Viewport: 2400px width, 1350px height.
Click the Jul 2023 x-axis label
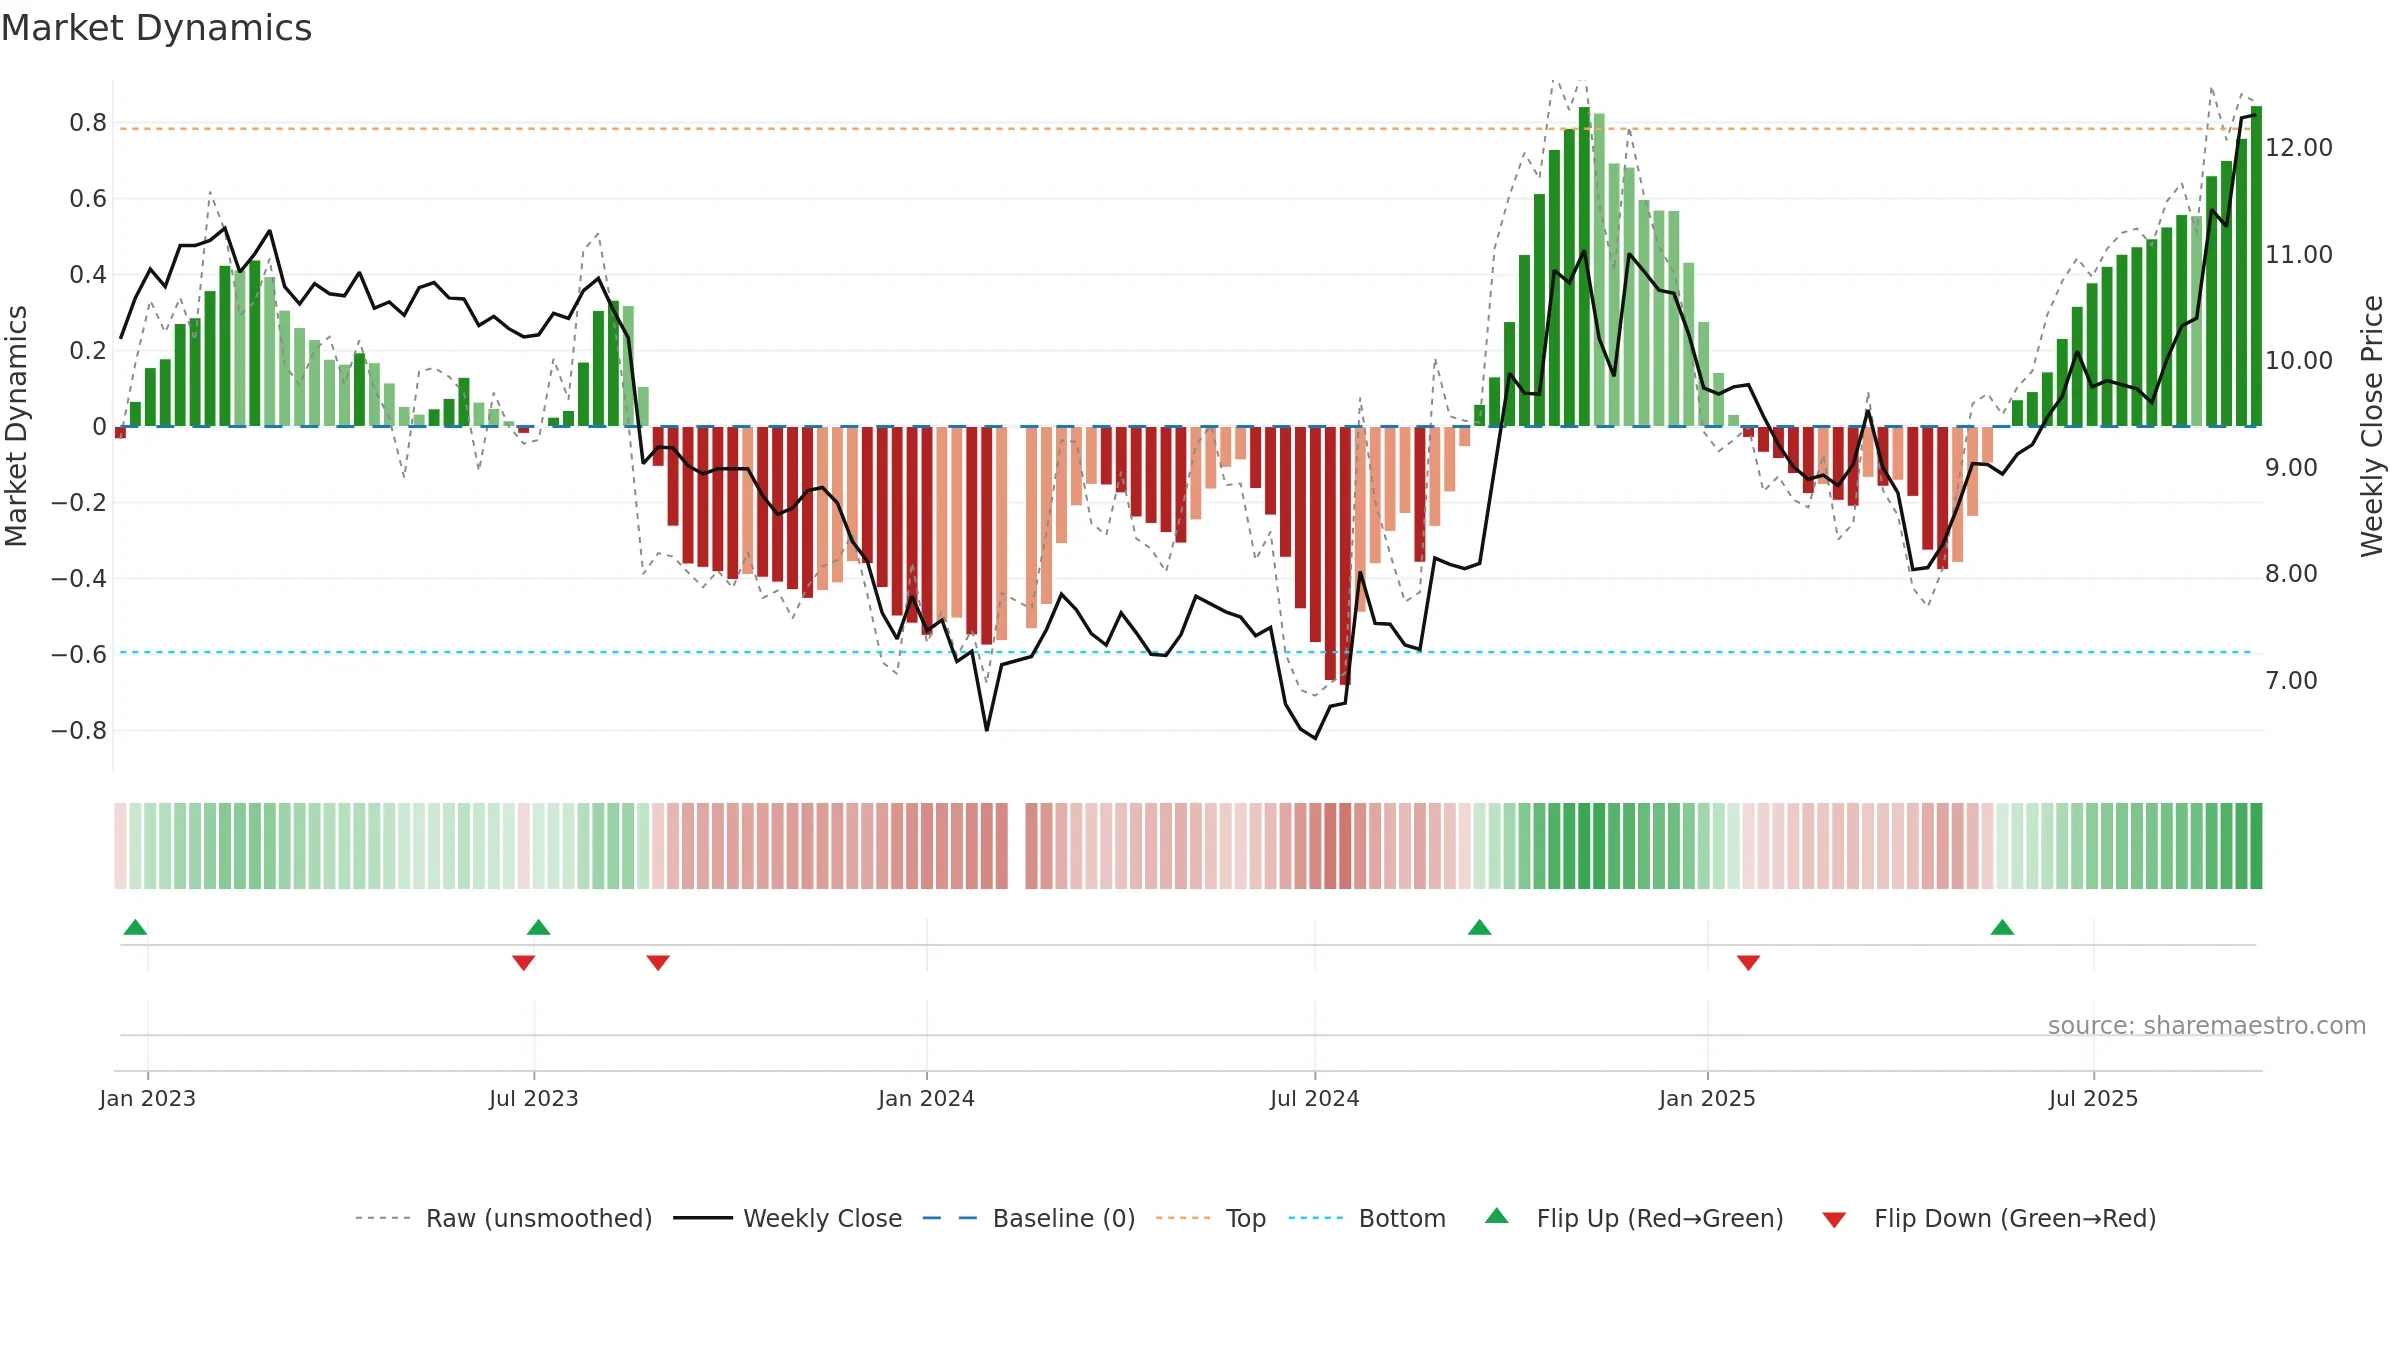(534, 1098)
